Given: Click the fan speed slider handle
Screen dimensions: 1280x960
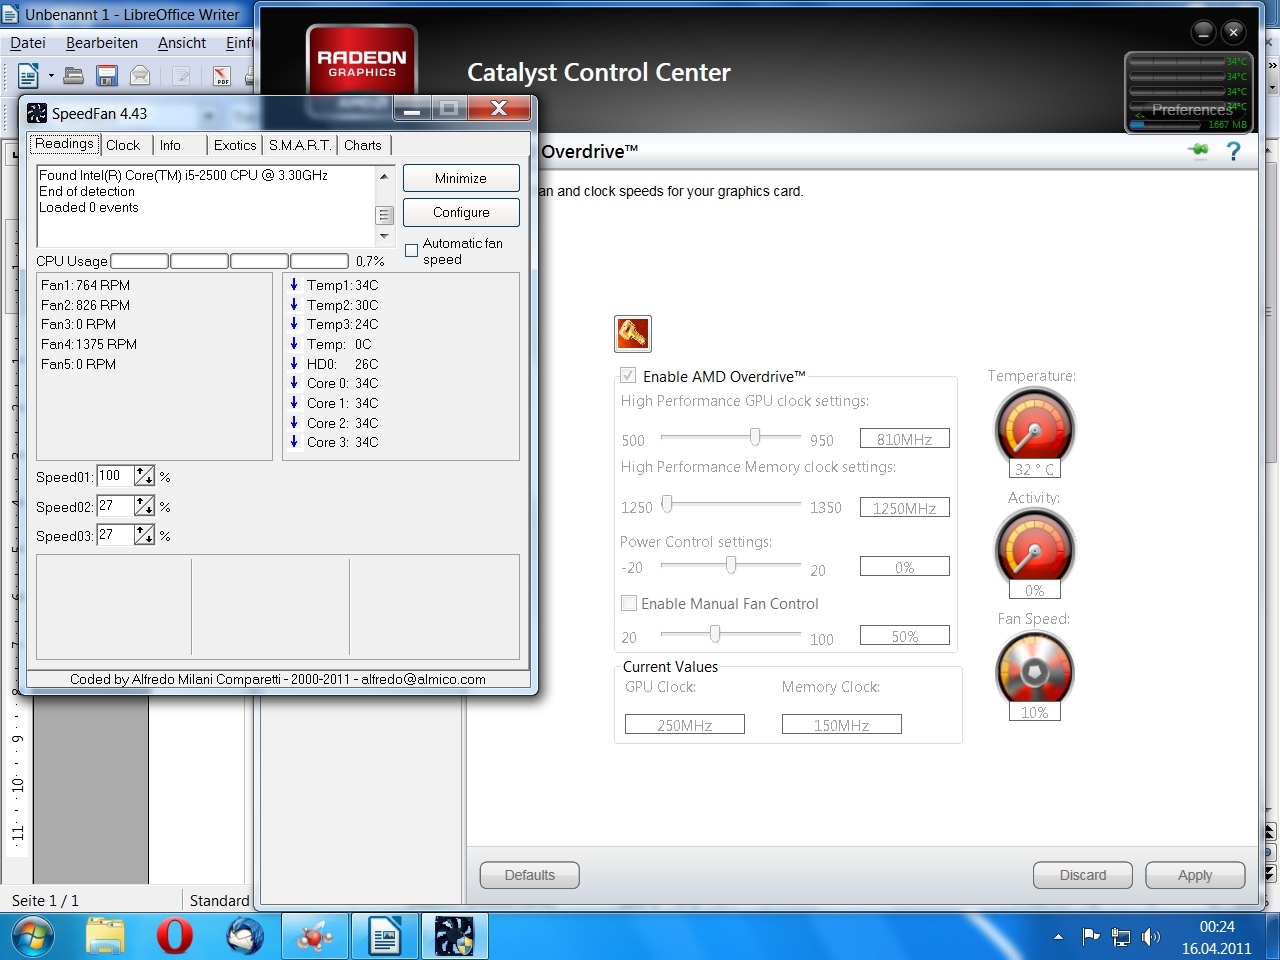Looking at the screenshot, I should pos(715,633).
